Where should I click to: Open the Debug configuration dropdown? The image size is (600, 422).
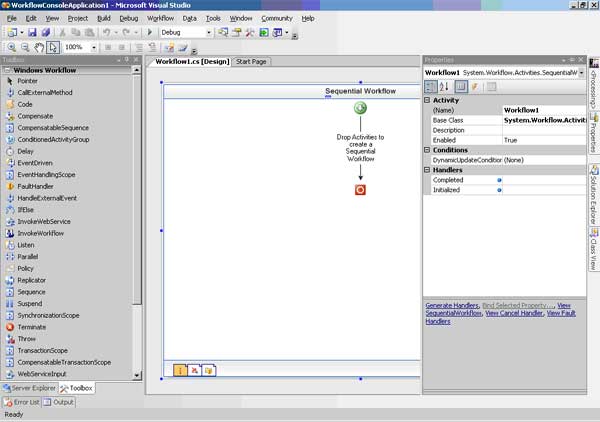pos(209,32)
